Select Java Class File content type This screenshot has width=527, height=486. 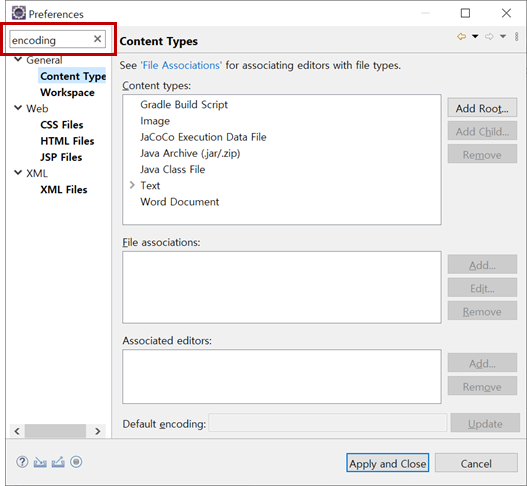tap(172, 169)
